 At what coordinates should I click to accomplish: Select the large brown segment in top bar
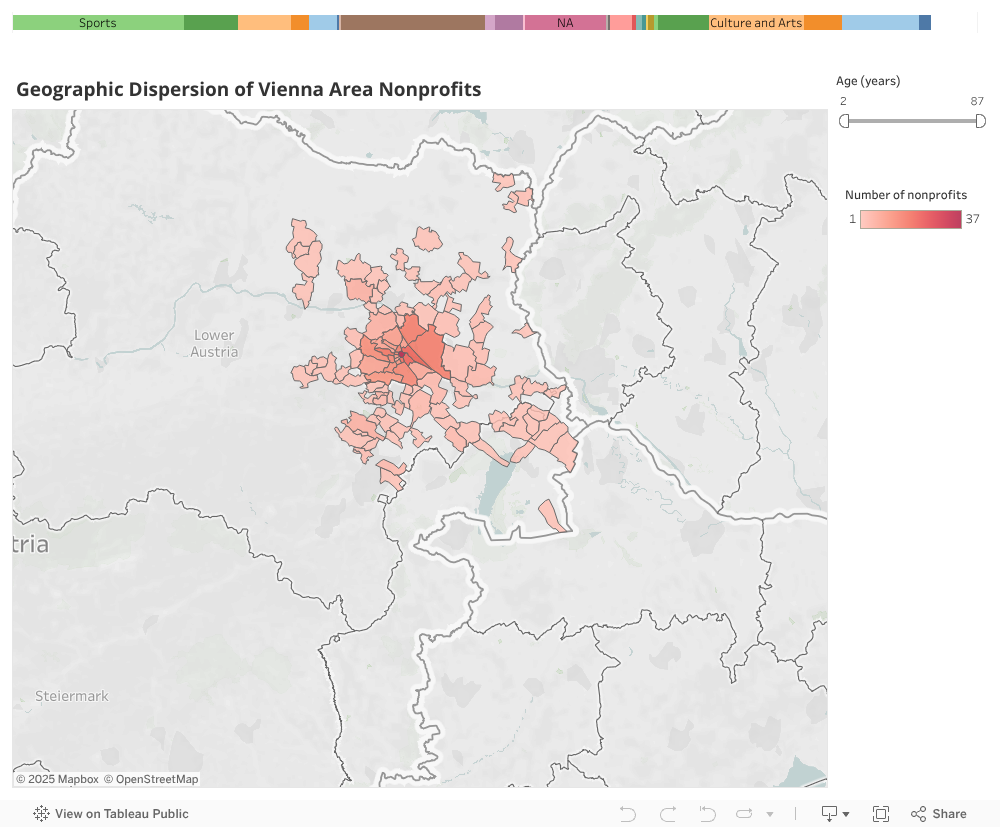pyautogui.click(x=412, y=22)
